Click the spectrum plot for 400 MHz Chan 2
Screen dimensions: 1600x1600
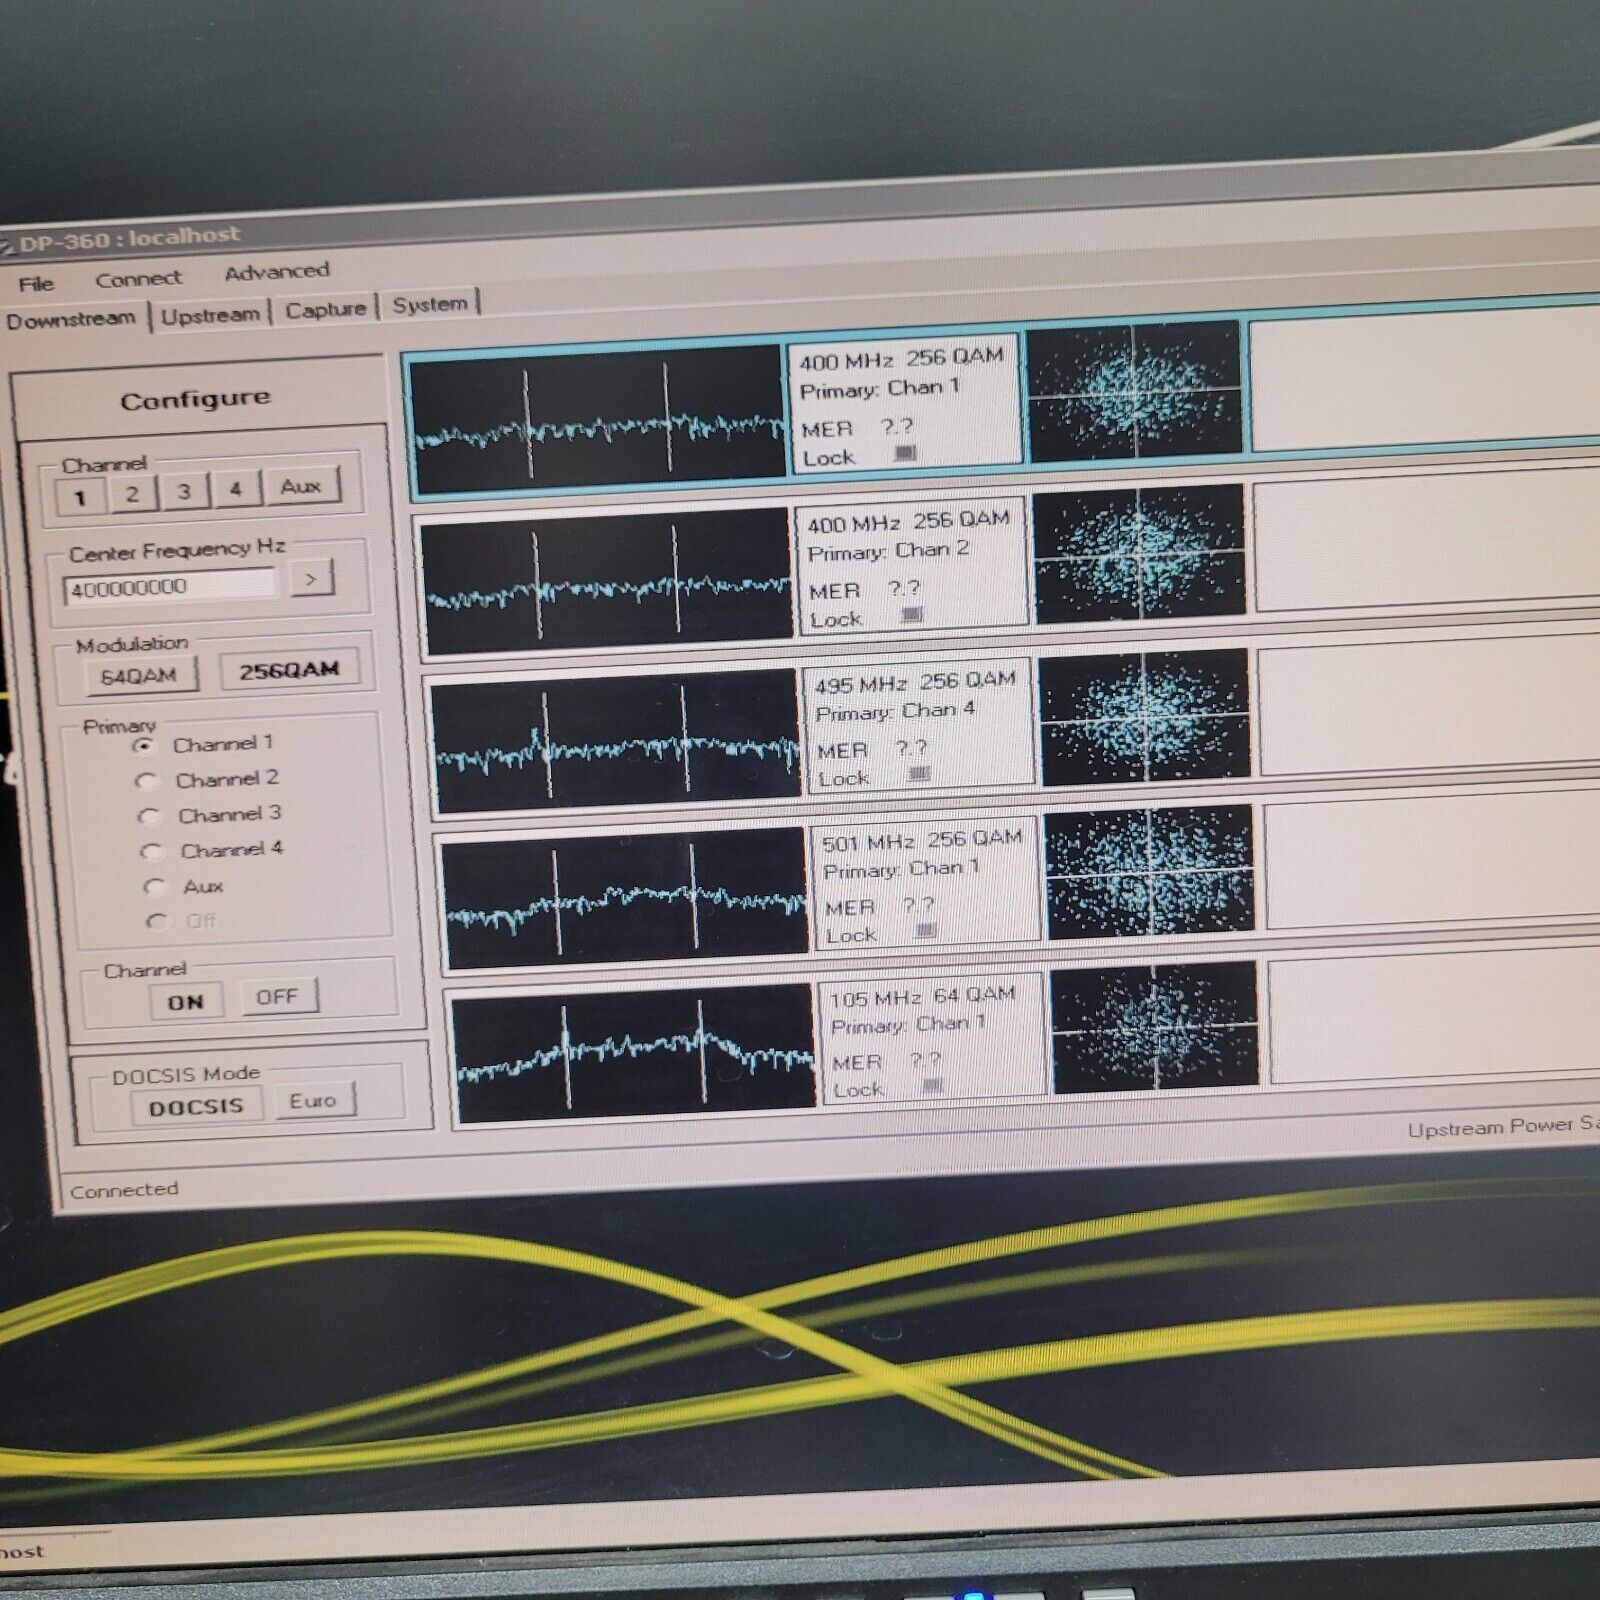606,579
